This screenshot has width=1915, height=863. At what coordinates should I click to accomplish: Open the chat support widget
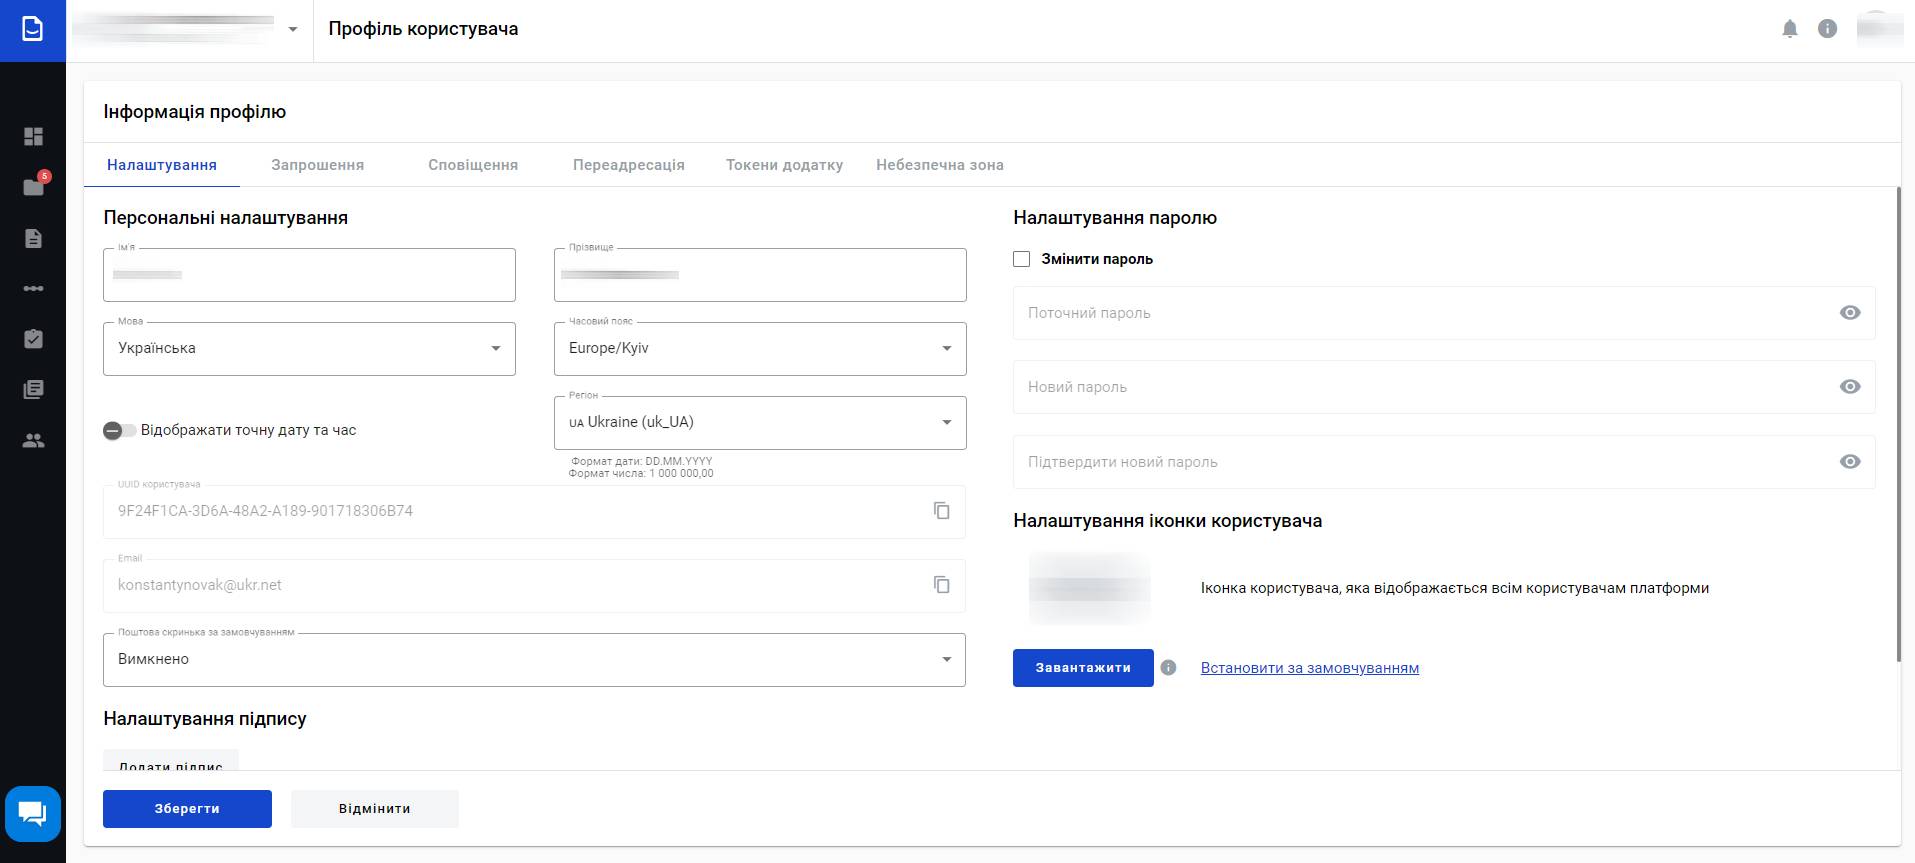pyautogui.click(x=33, y=813)
